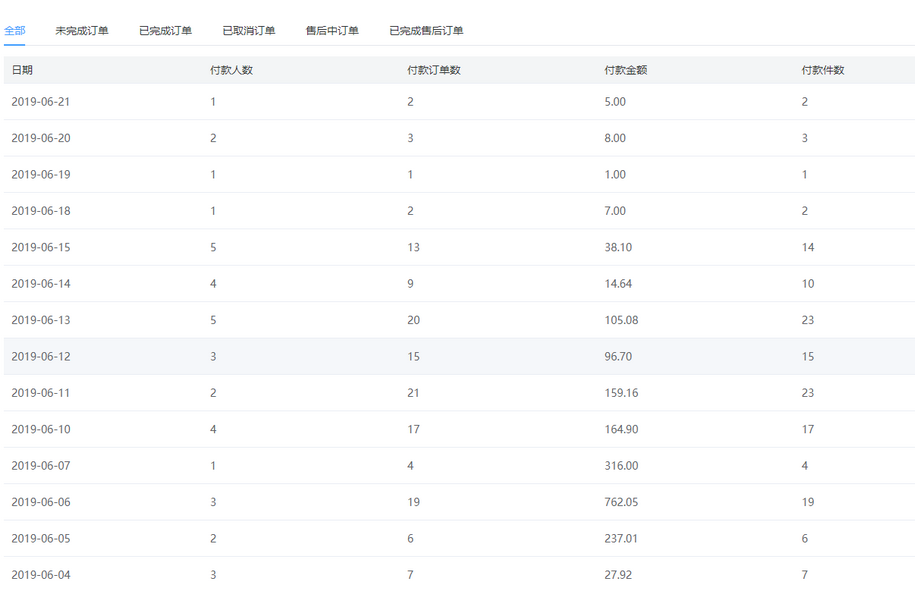This screenshot has height=592, width=915.
Task: Click the 2019-06-04 date cell
Action: point(41,575)
